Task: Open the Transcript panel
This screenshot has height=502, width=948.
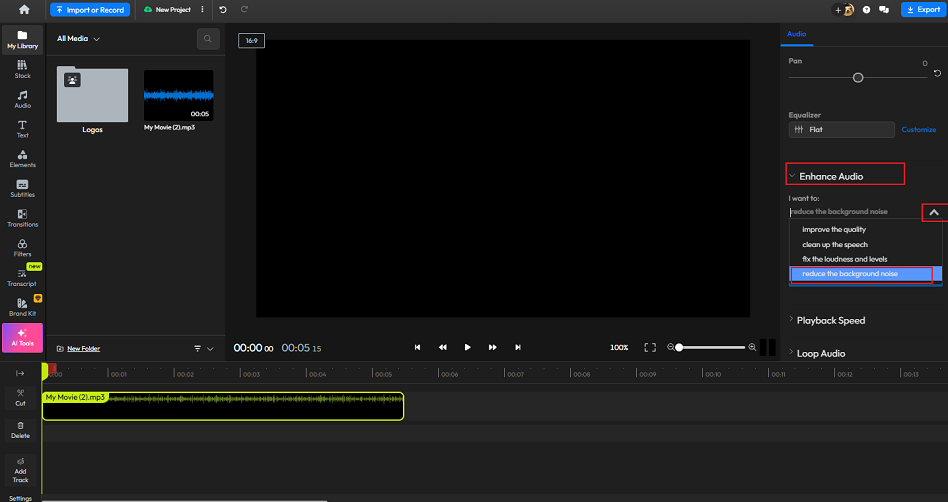Action: [x=22, y=277]
